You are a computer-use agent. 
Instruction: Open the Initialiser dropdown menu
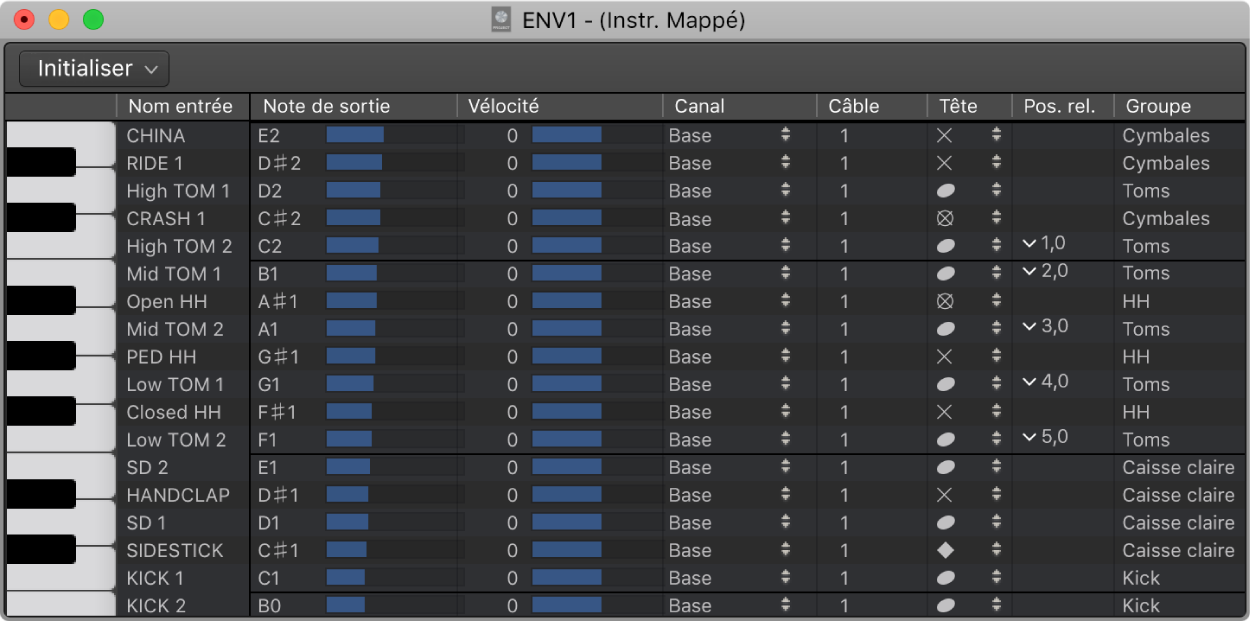95,69
